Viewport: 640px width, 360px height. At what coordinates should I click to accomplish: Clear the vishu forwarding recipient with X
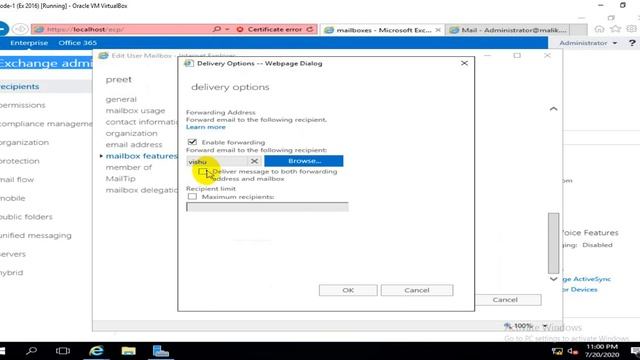[254, 161]
